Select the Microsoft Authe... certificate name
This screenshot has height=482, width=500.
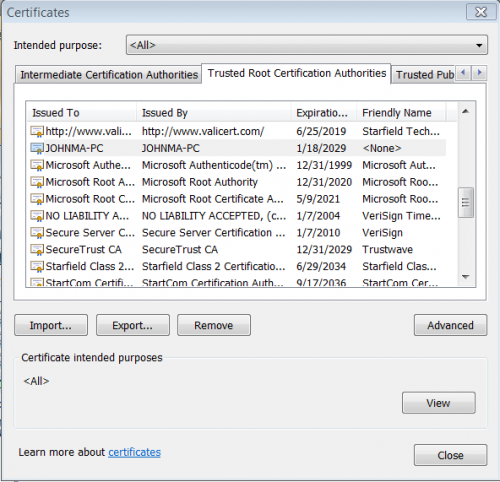point(88,165)
